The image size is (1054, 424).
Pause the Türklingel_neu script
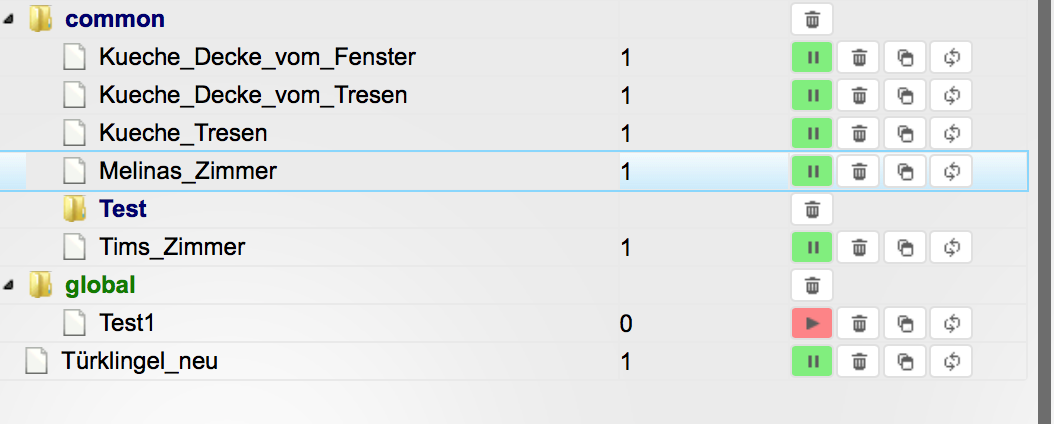(812, 361)
